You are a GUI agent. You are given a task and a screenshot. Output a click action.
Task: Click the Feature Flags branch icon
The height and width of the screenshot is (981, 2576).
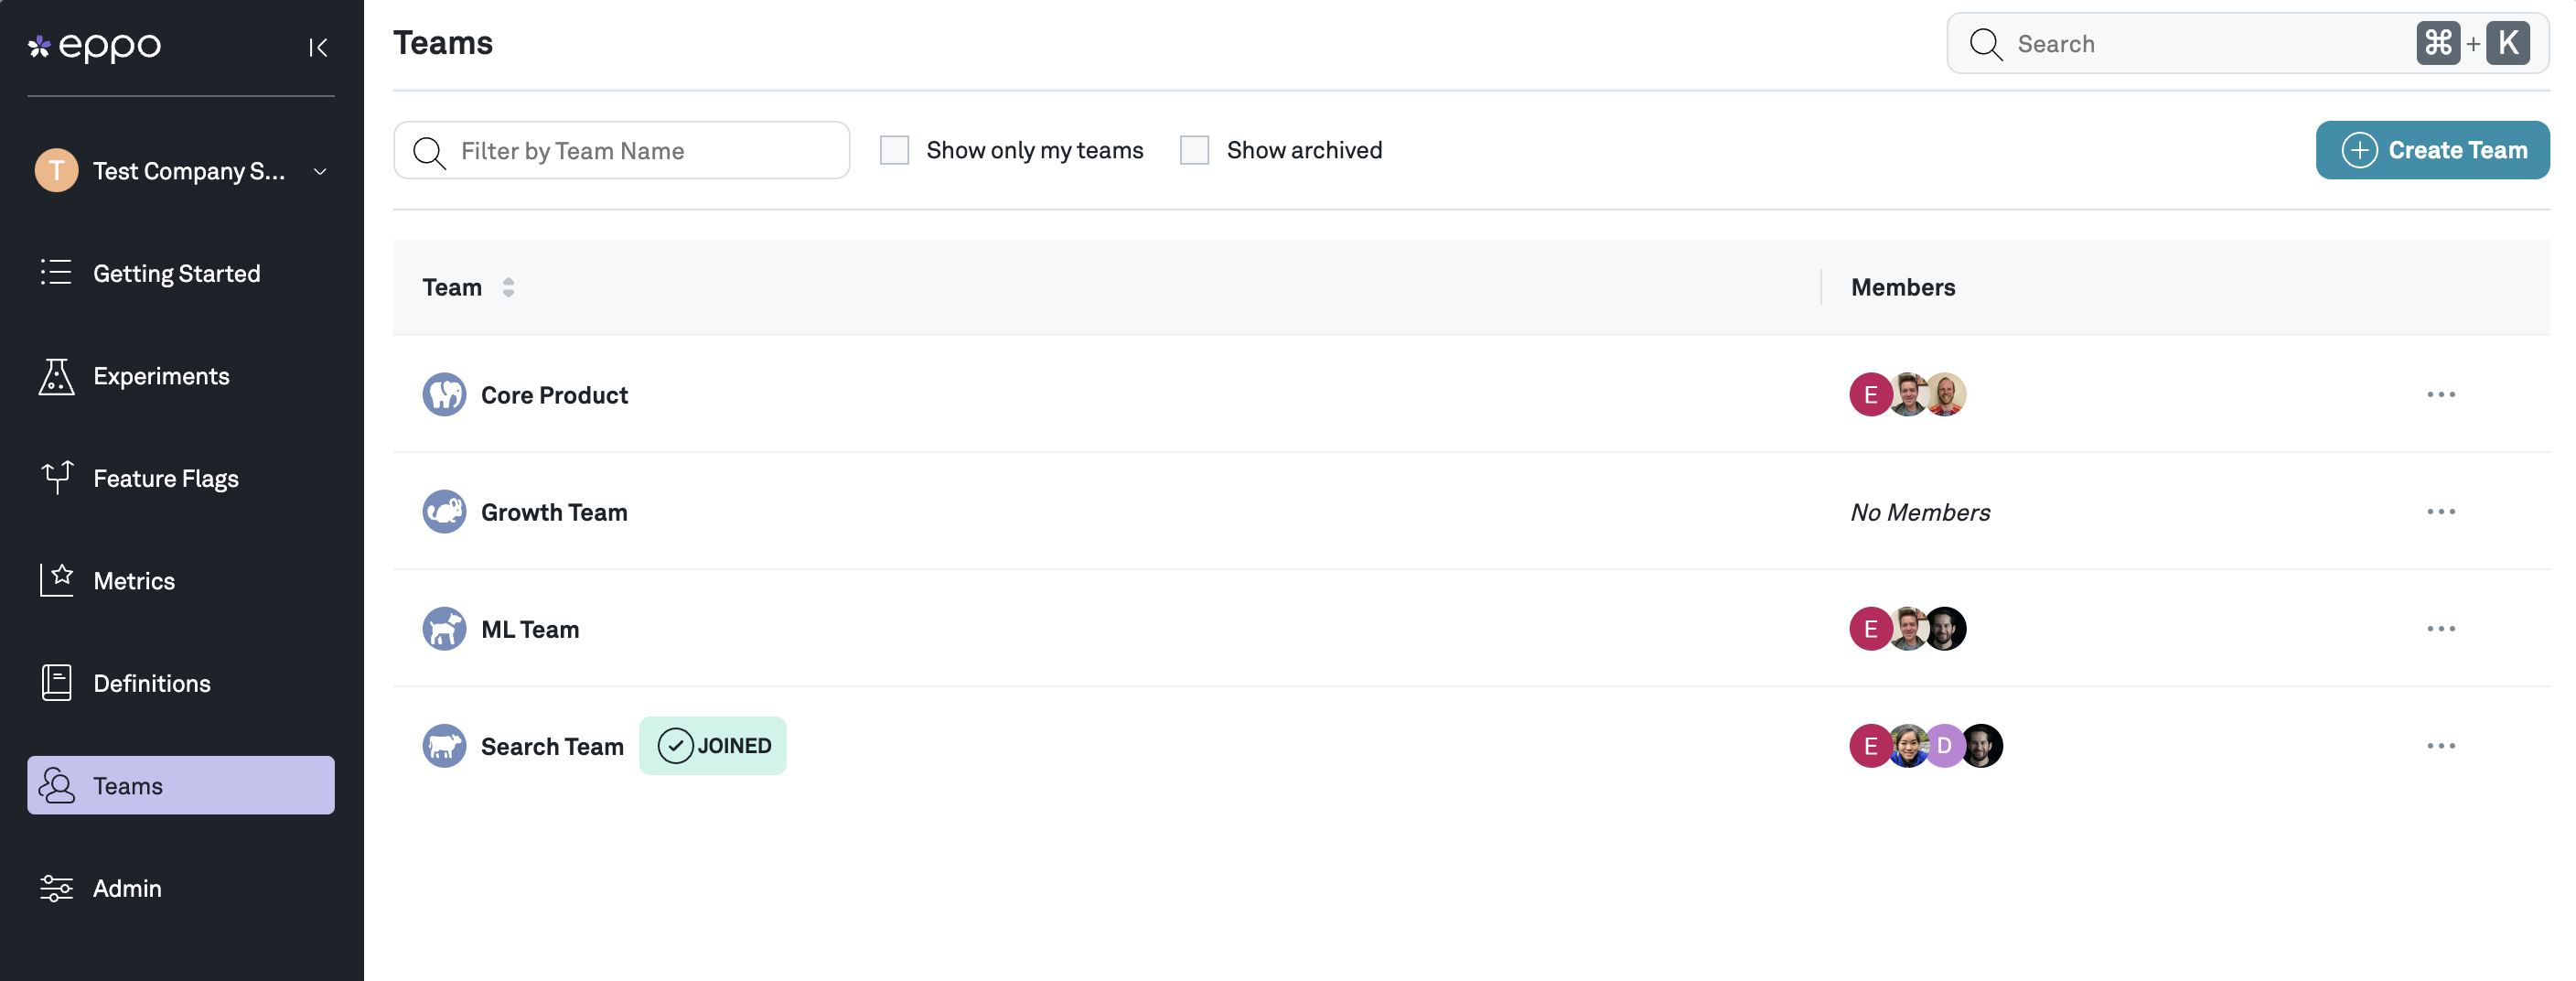57,479
